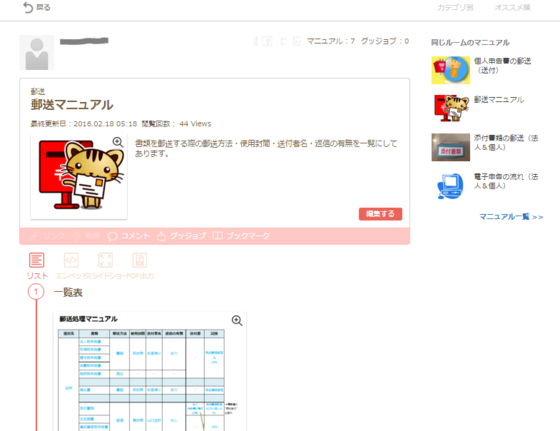
Task: Click the リンク chain icon
Action: pyautogui.click(x=34, y=236)
